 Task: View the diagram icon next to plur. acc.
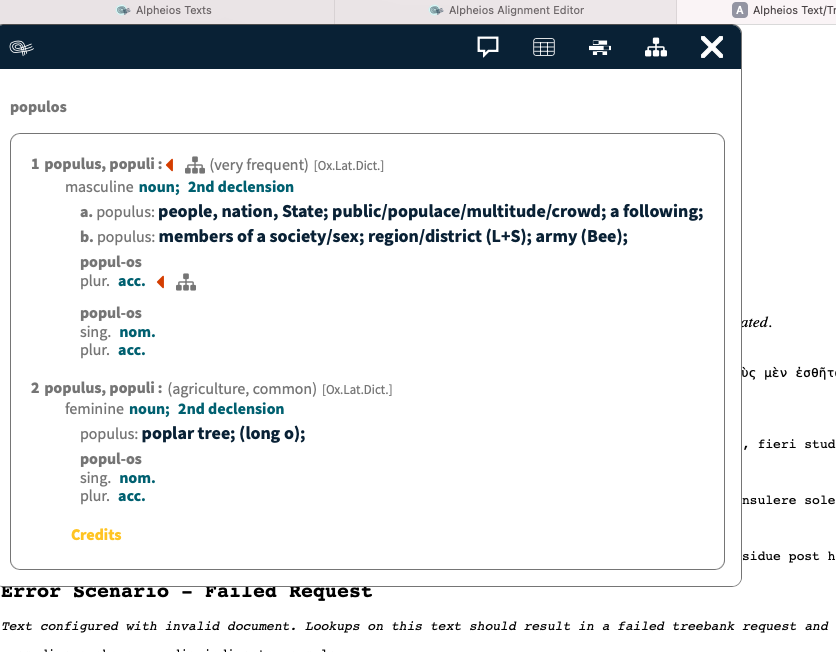[x=186, y=281]
